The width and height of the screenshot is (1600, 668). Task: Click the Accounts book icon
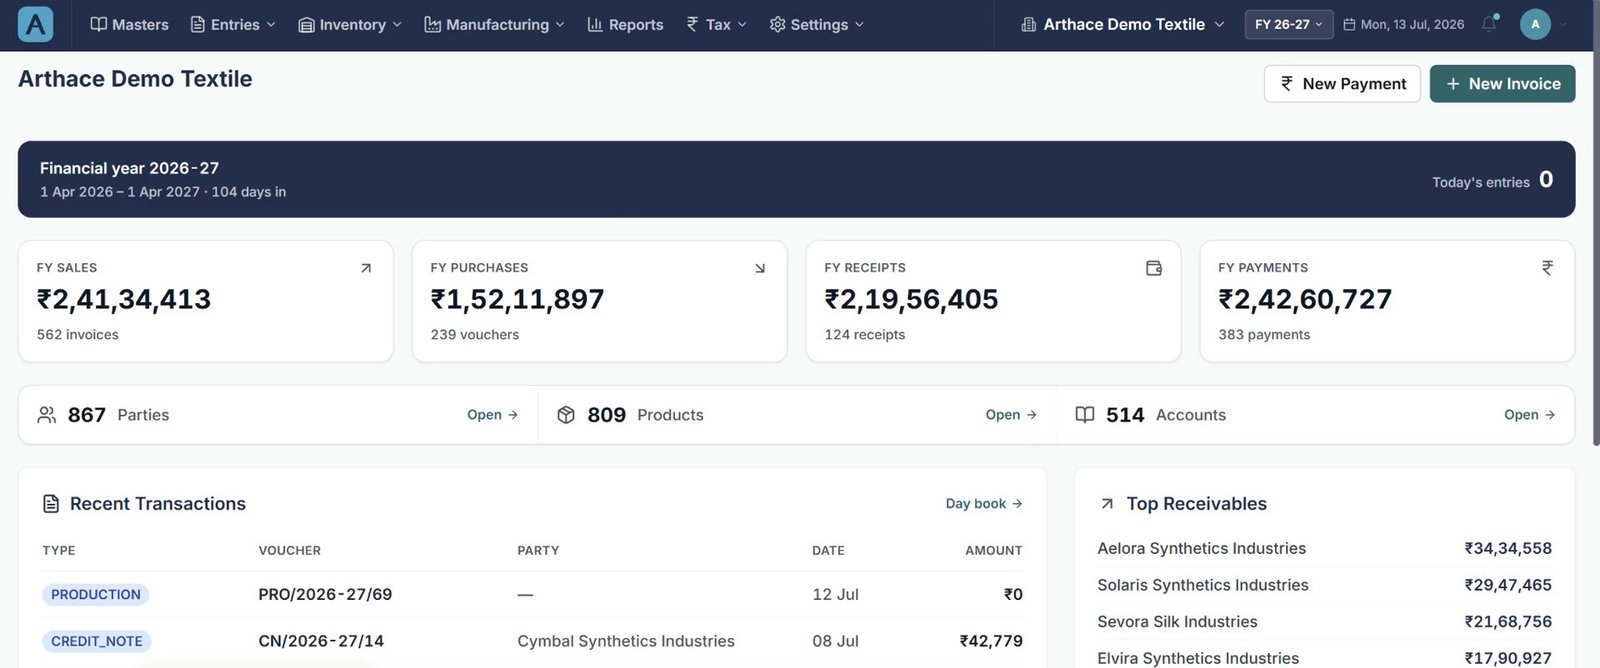1085,415
